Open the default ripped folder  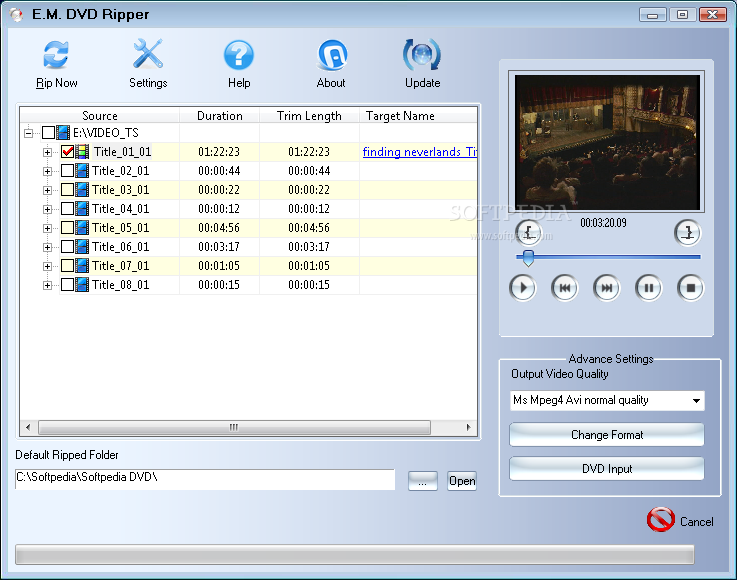[462, 481]
